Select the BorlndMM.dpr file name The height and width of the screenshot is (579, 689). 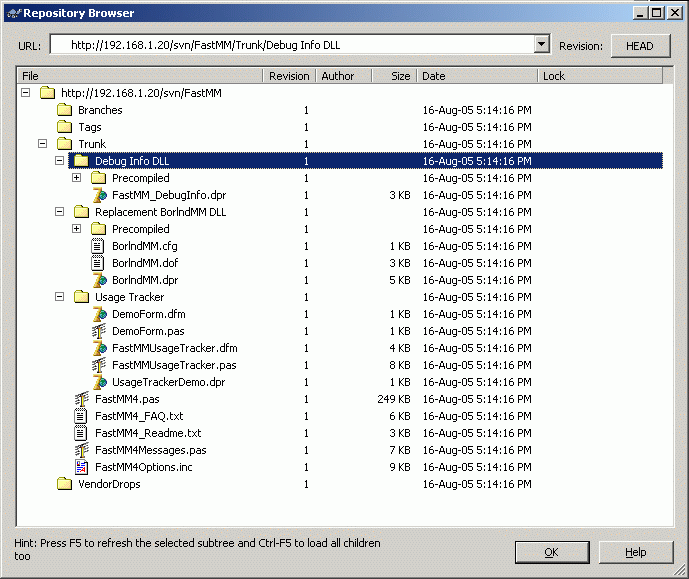(145, 280)
